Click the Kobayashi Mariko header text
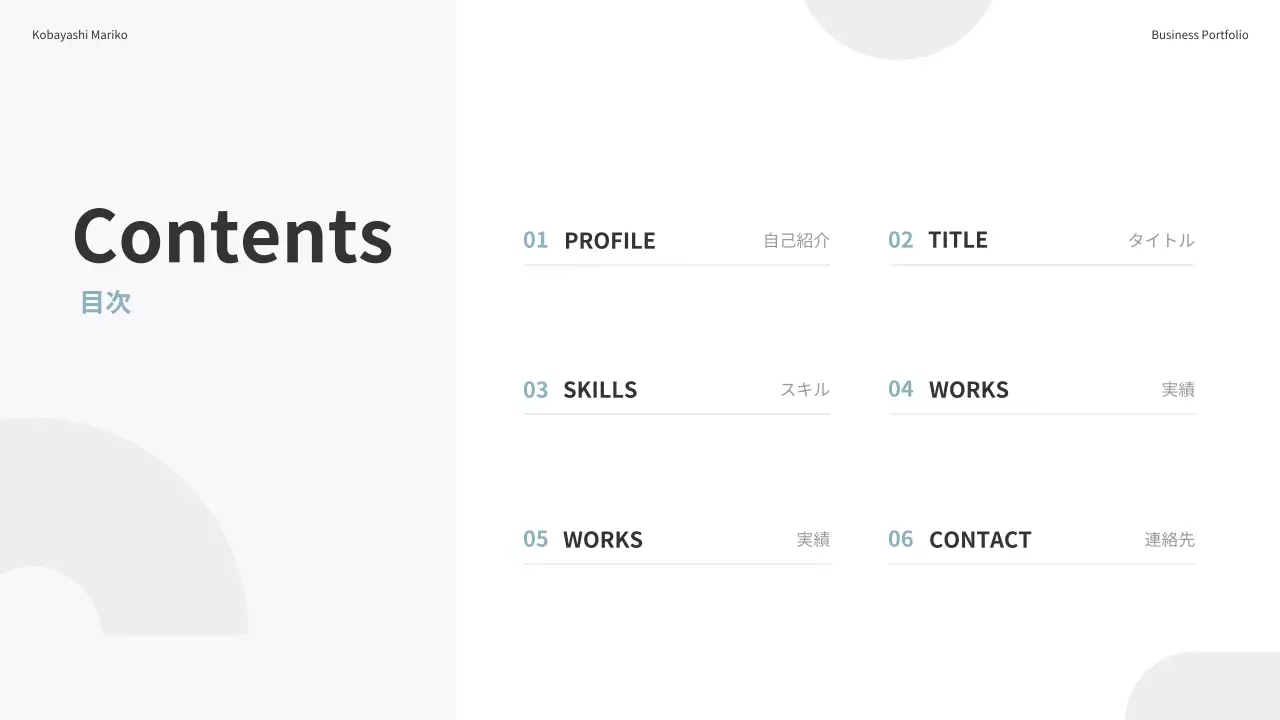This screenshot has height=720, width=1280. coord(80,35)
